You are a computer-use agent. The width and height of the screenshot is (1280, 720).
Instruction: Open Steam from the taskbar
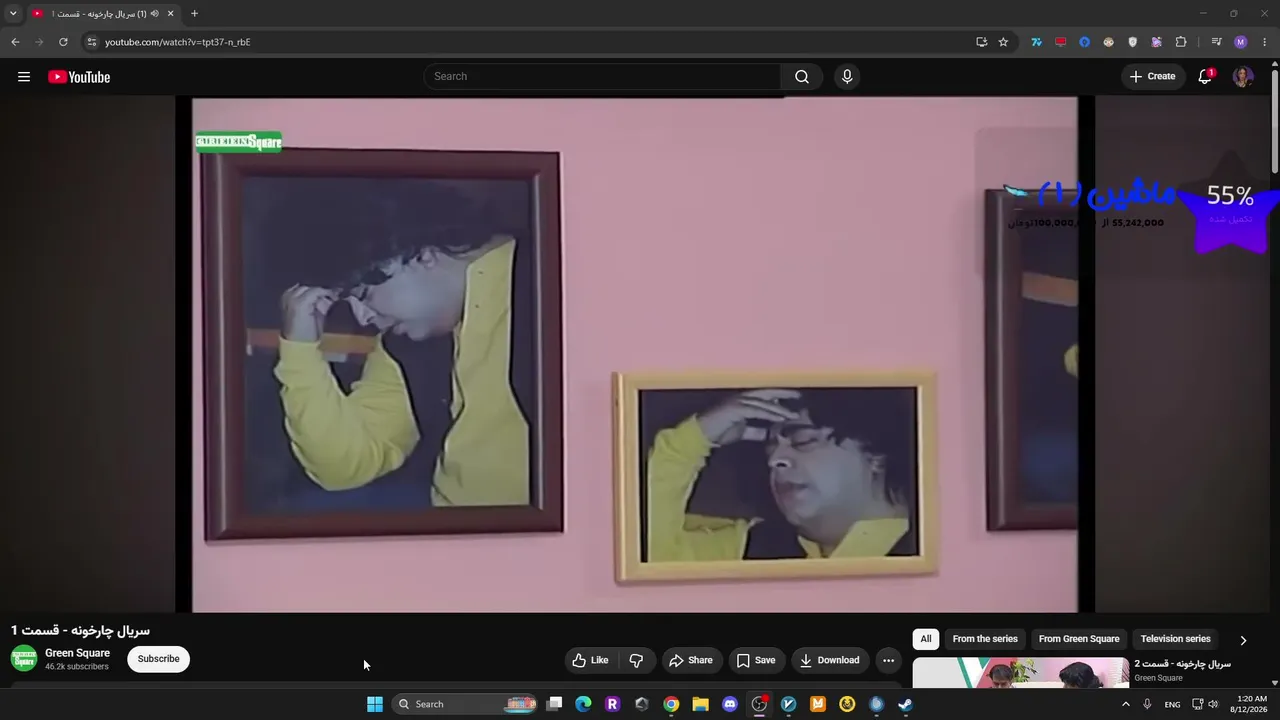click(905, 704)
